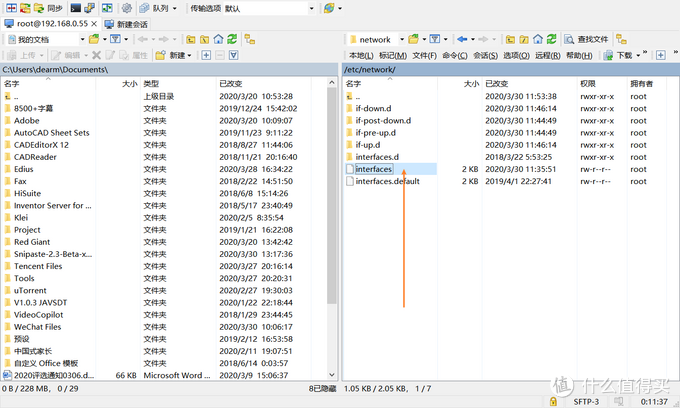The image size is (680, 408).
Task: Select the interfaces.d folder
Action: click(377, 157)
